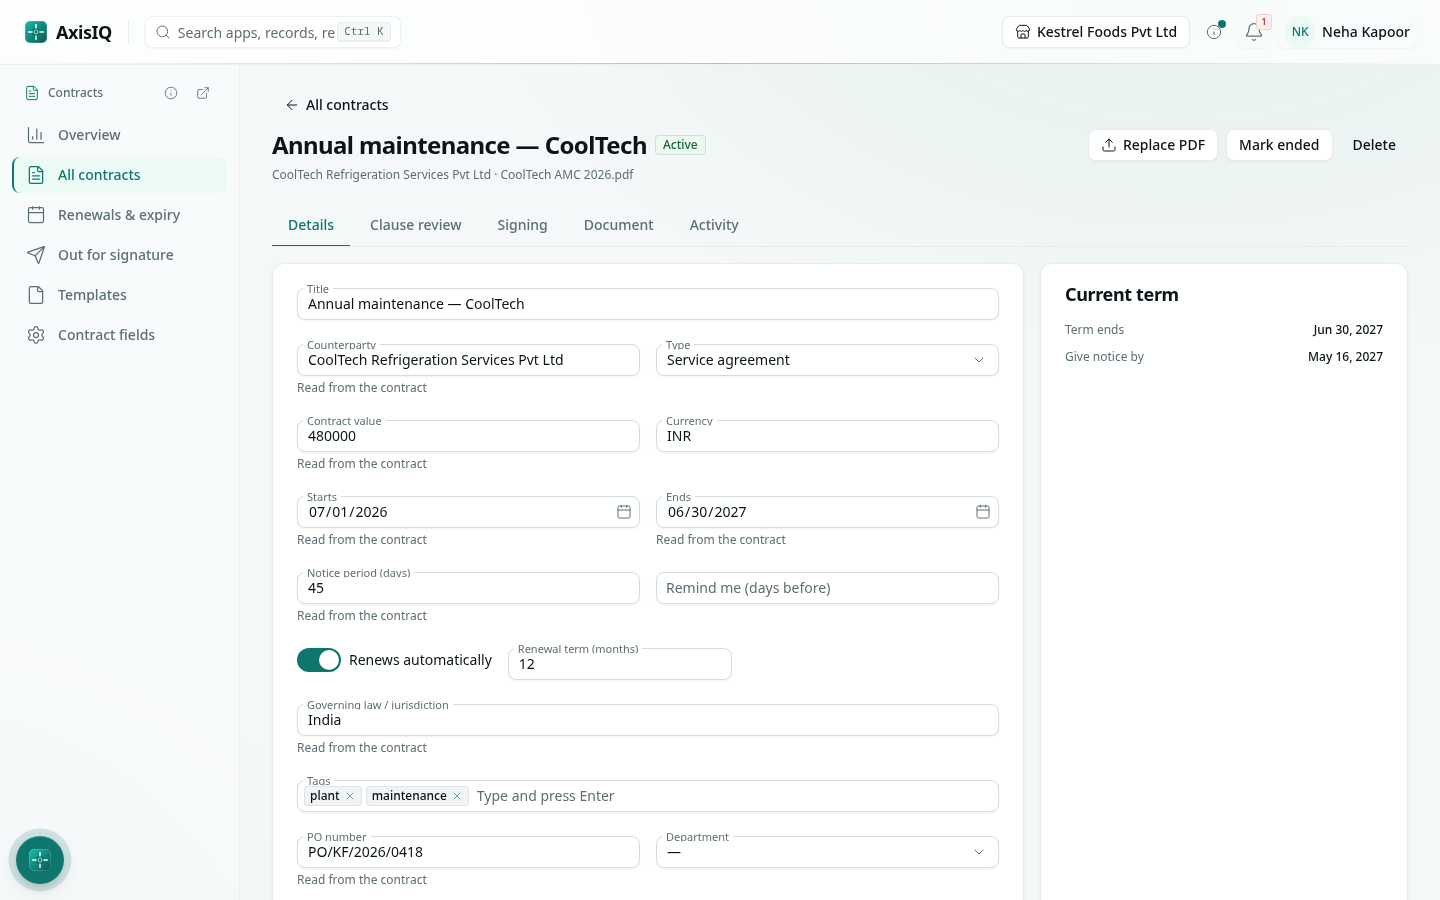Click the Contract value field
The width and height of the screenshot is (1440, 900).
coord(468,436)
